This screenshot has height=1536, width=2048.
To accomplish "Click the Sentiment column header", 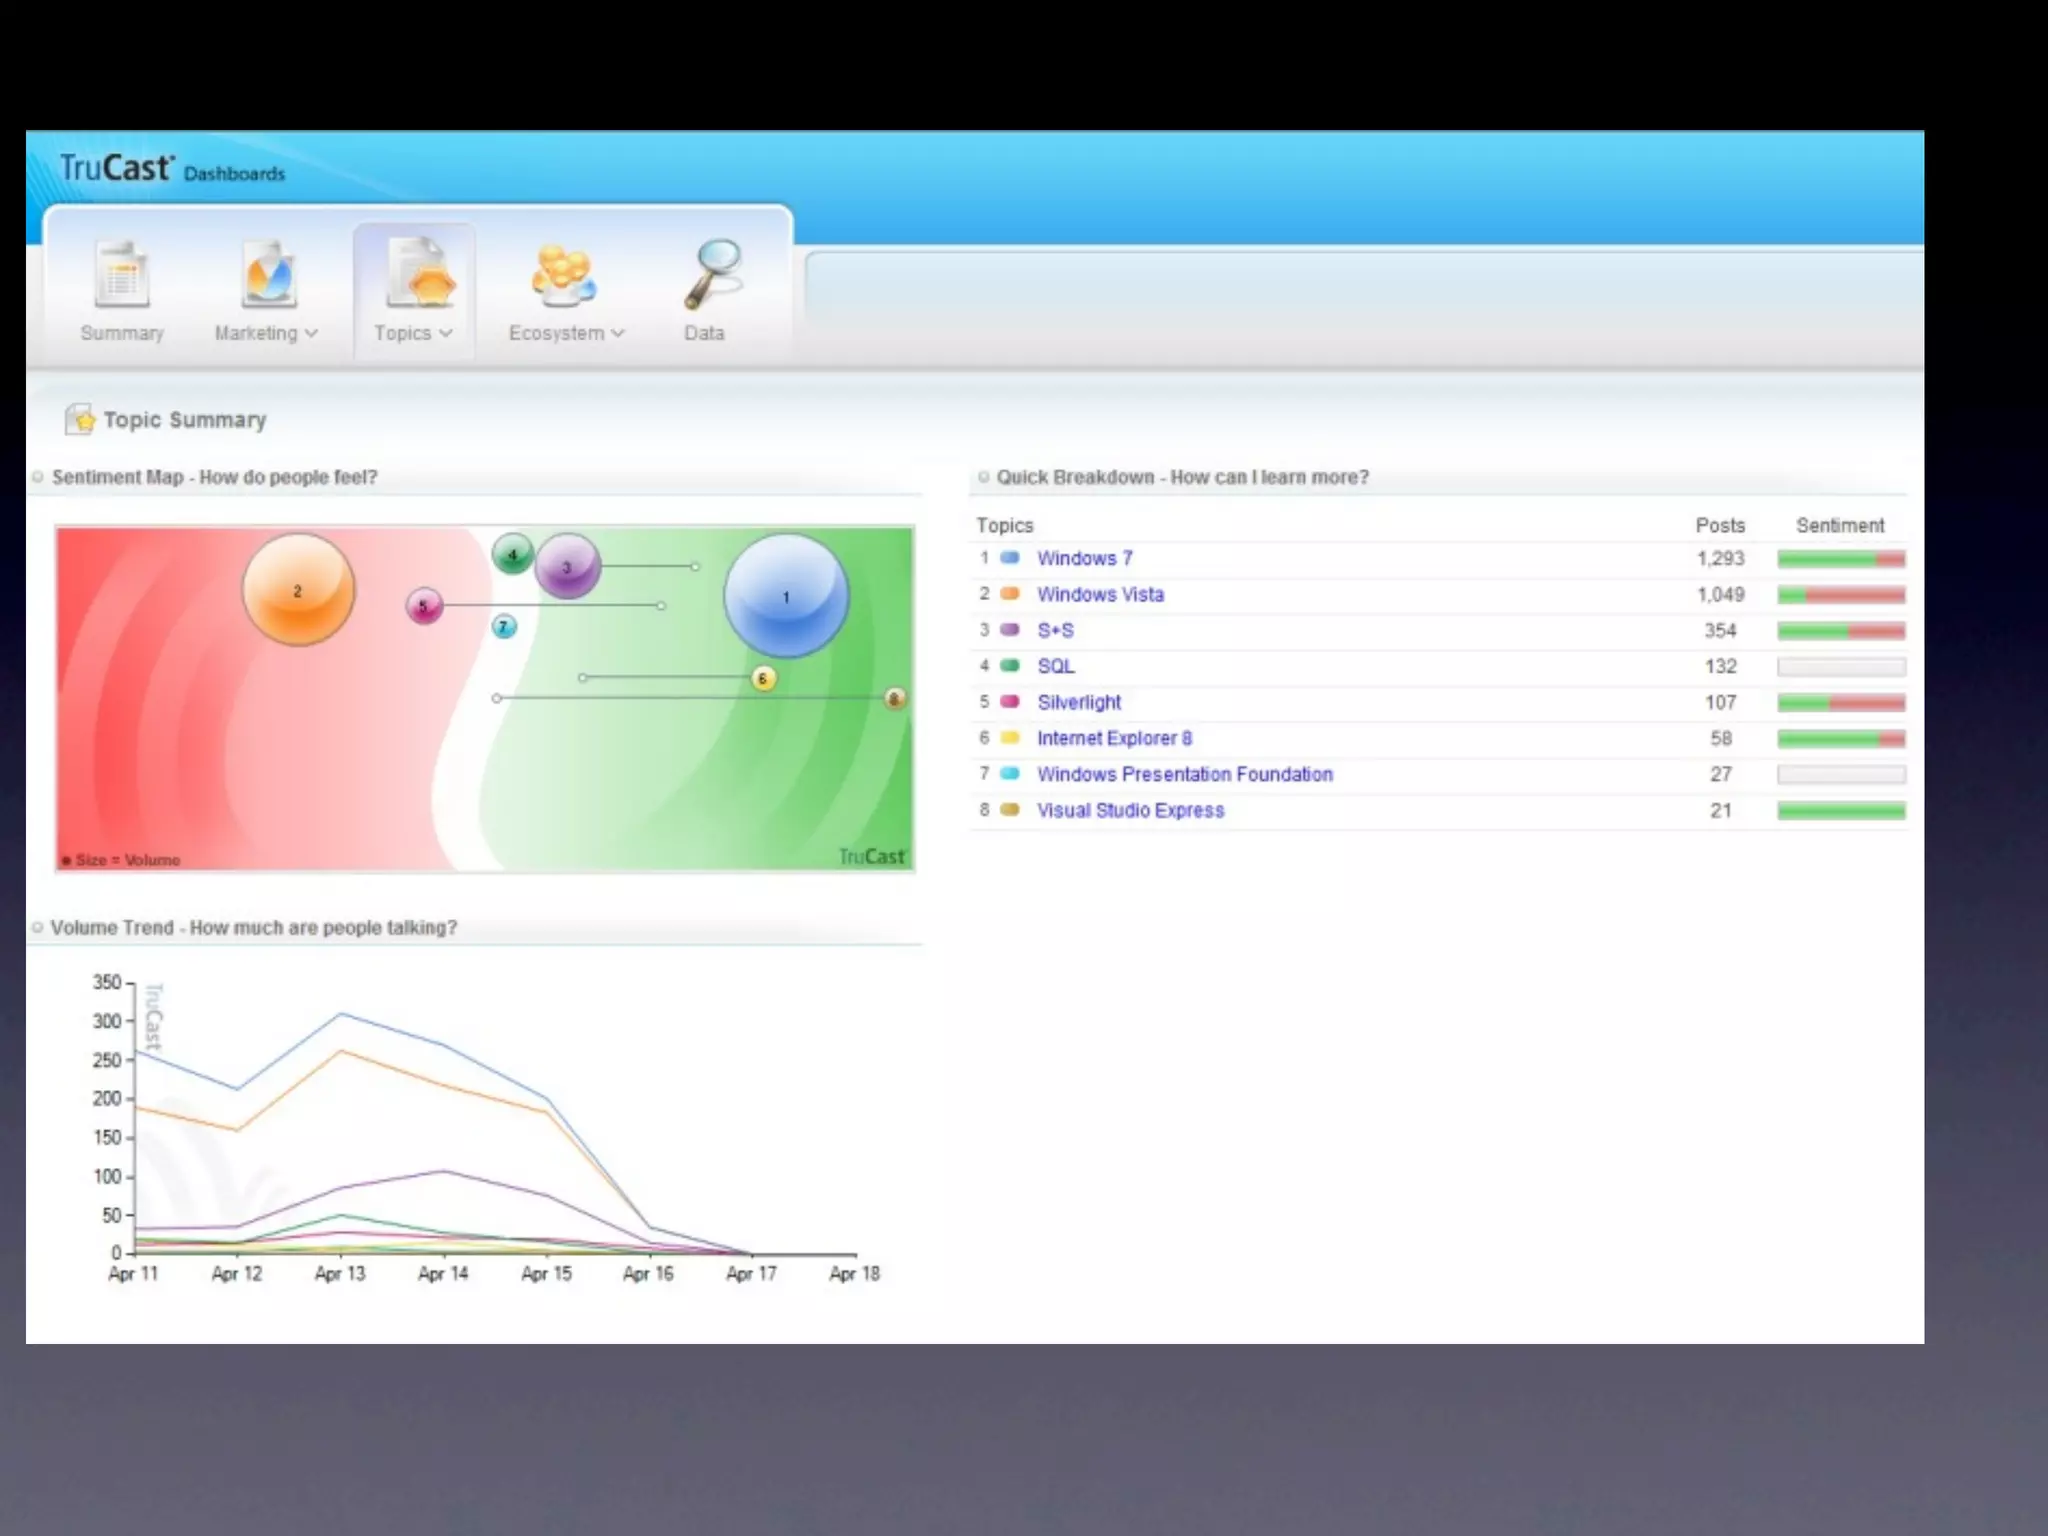I will click(1839, 525).
